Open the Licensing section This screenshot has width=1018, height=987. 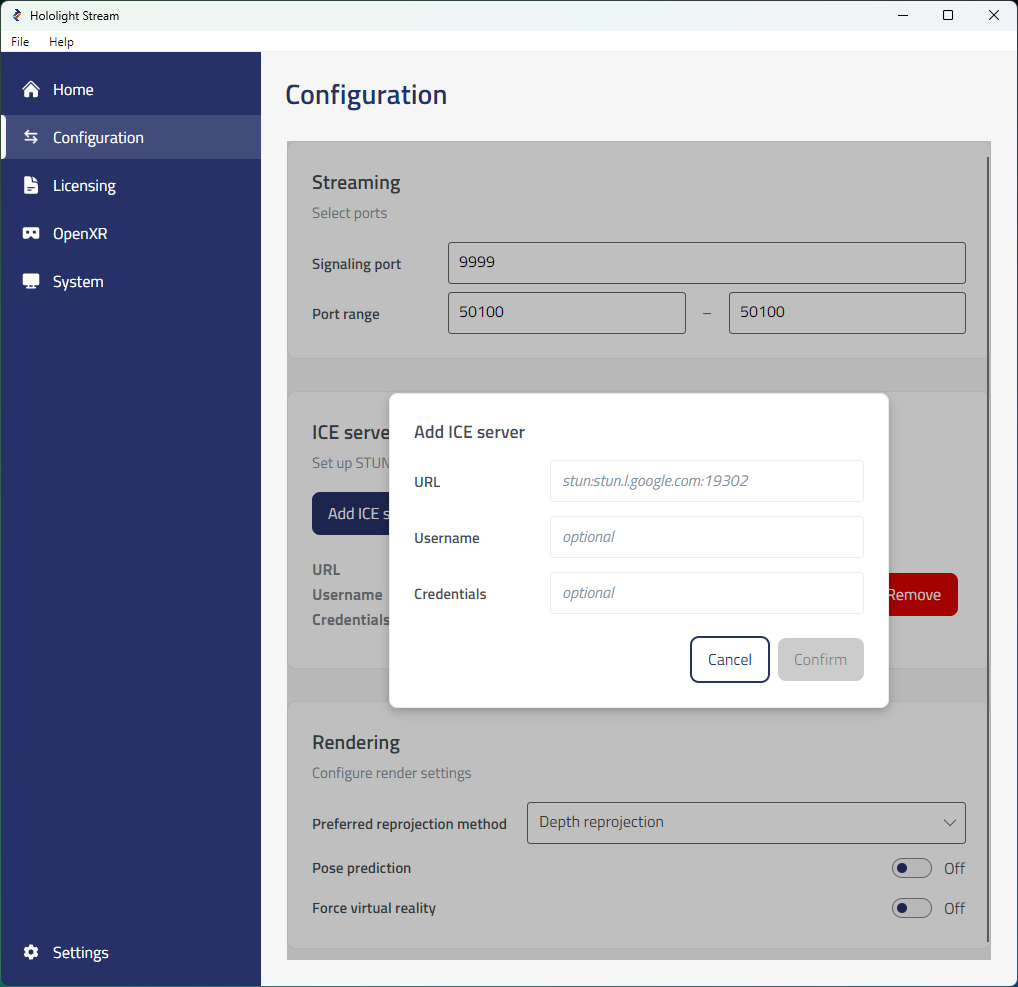tap(132, 185)
